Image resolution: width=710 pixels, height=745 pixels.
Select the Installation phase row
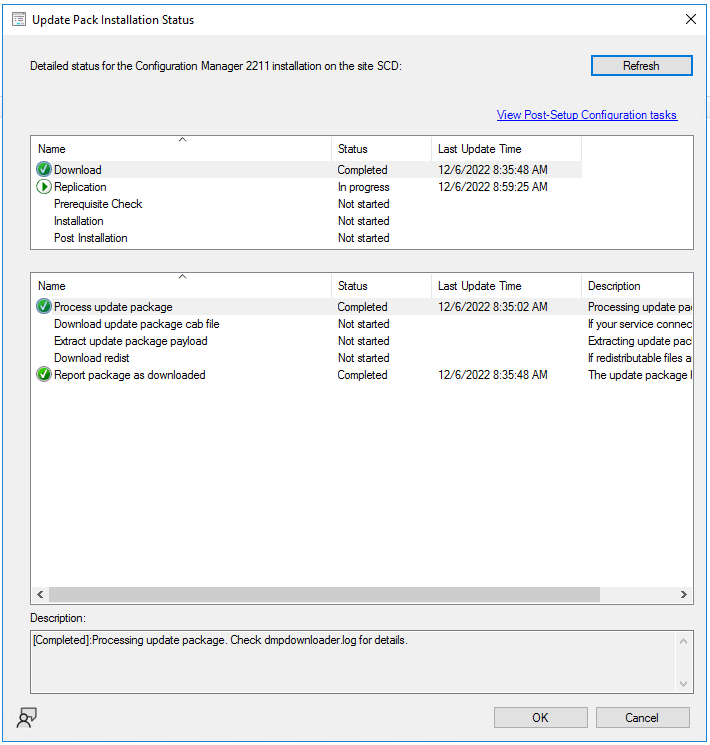coord(307,221)
